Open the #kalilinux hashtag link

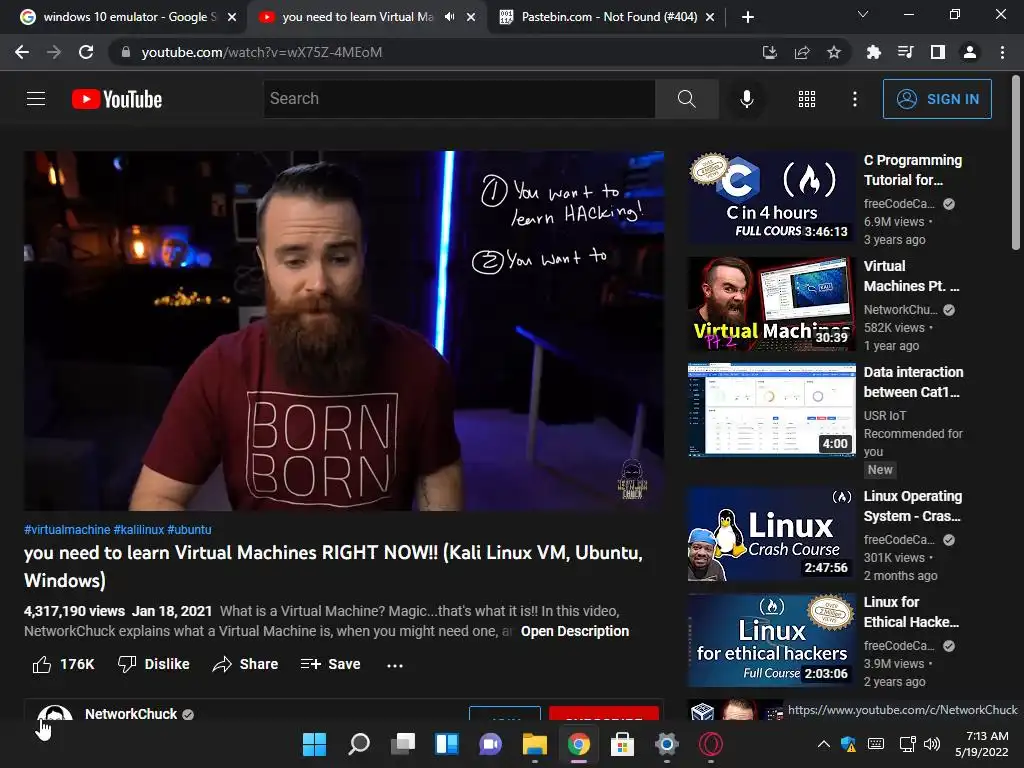138,530
